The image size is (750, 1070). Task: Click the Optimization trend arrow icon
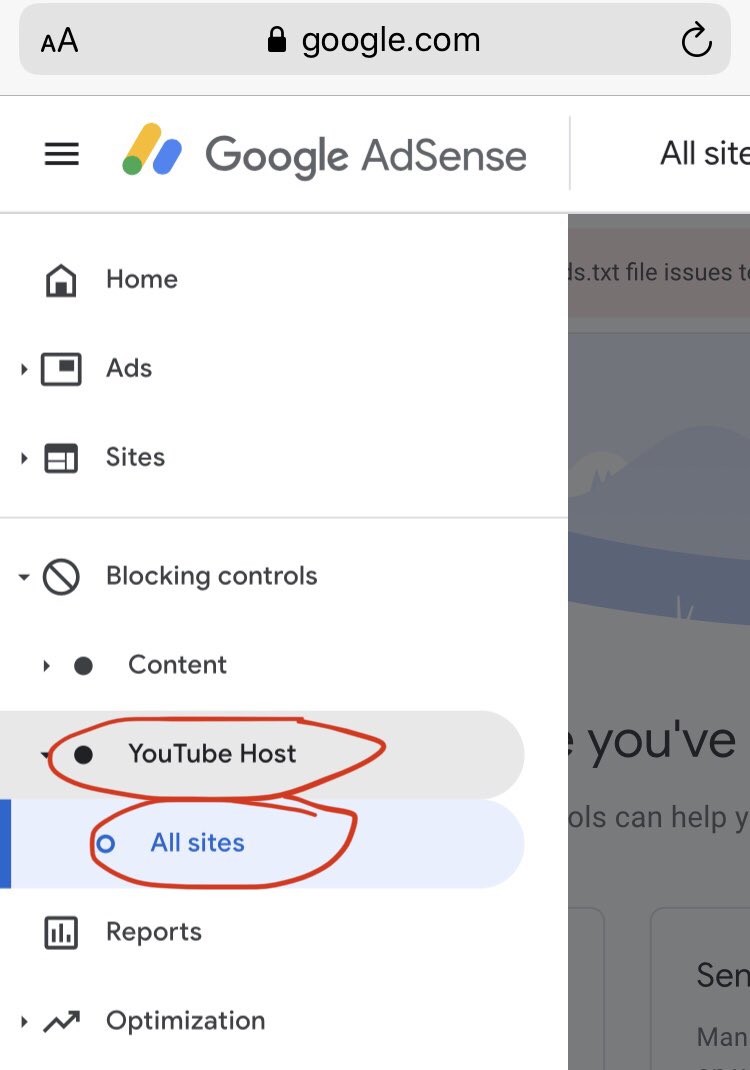[61, 1021]
